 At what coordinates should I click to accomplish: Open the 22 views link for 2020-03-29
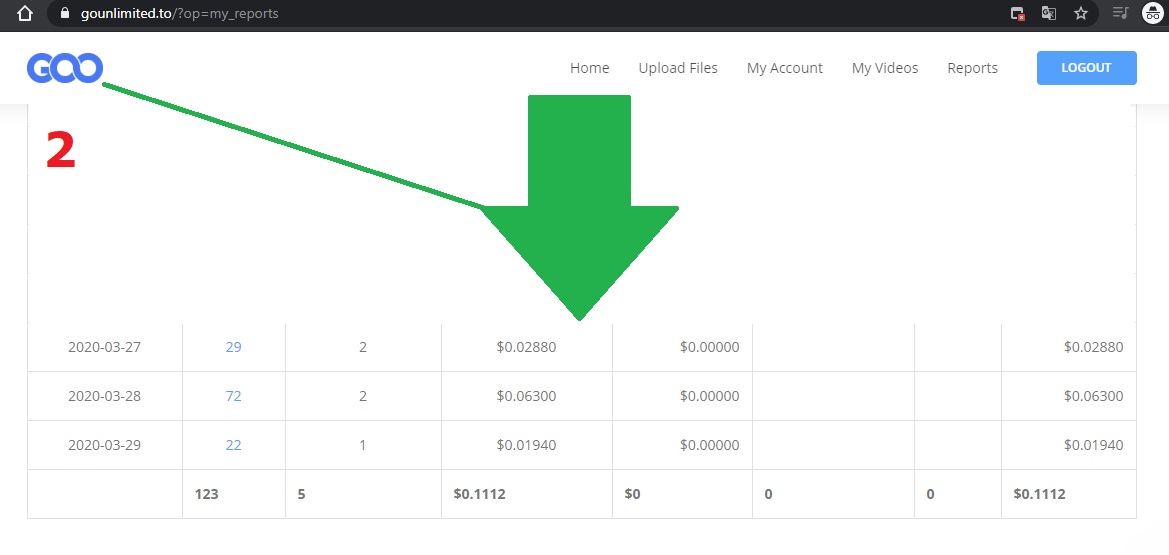(233, 445)
